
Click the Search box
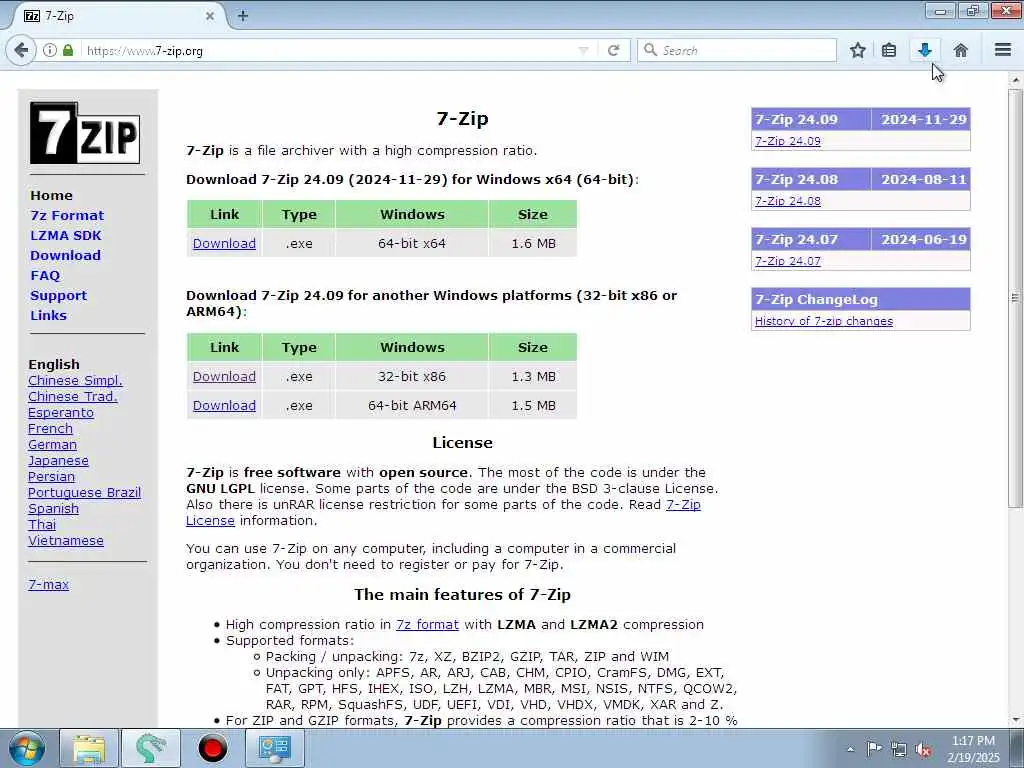coord(737,50)
